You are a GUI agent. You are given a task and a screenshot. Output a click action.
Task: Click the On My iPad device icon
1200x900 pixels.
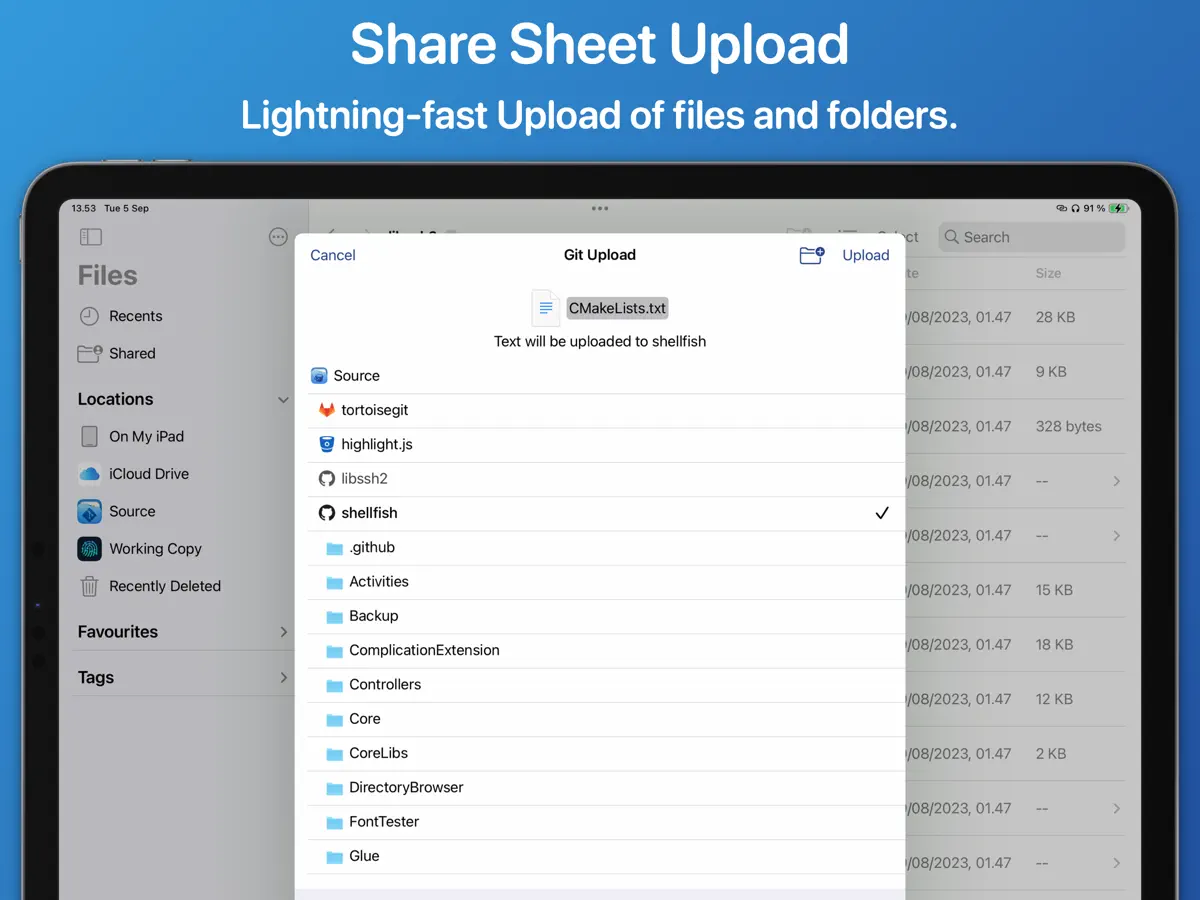(x=90, y=436)
